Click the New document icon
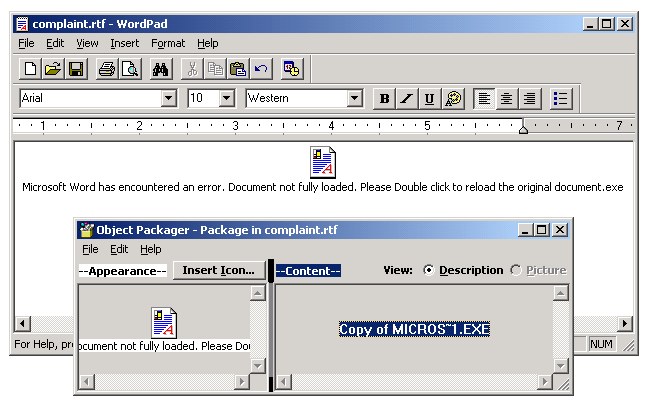Viewport: 648px width, 408px height. coord(31,69)
